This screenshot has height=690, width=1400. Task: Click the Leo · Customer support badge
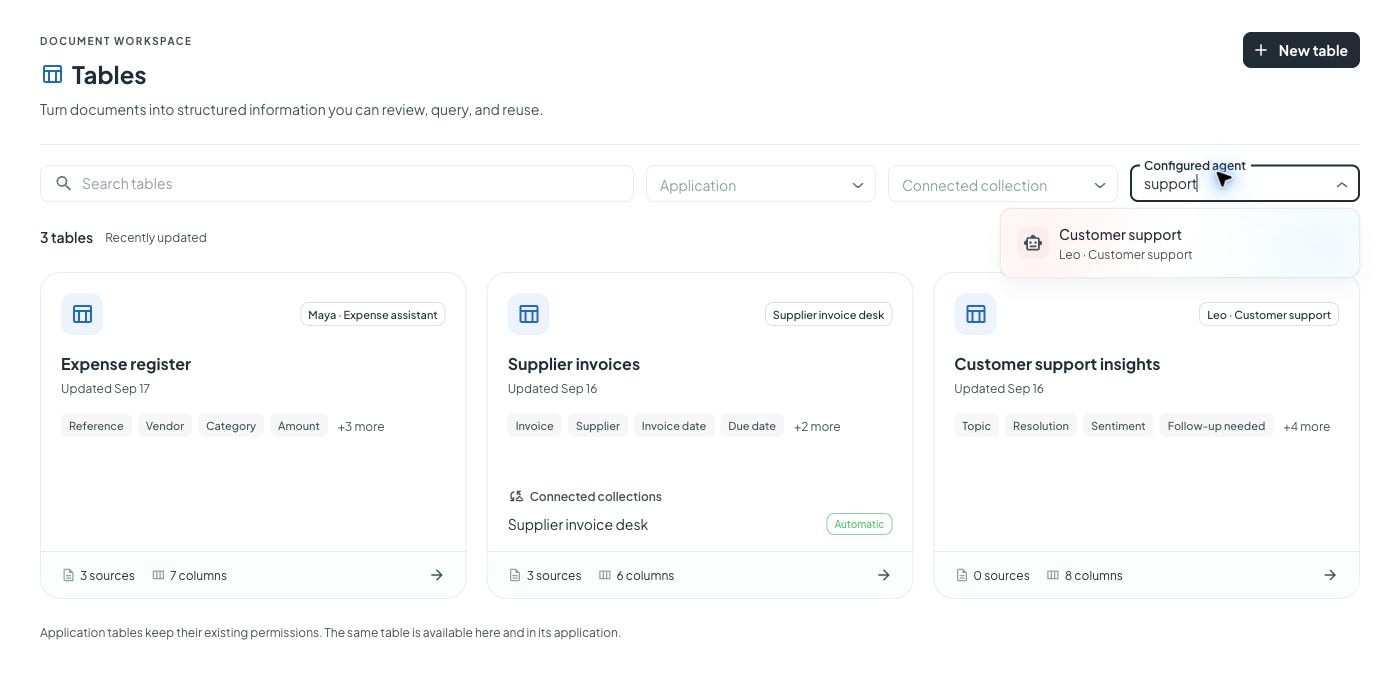[1269, 315]
